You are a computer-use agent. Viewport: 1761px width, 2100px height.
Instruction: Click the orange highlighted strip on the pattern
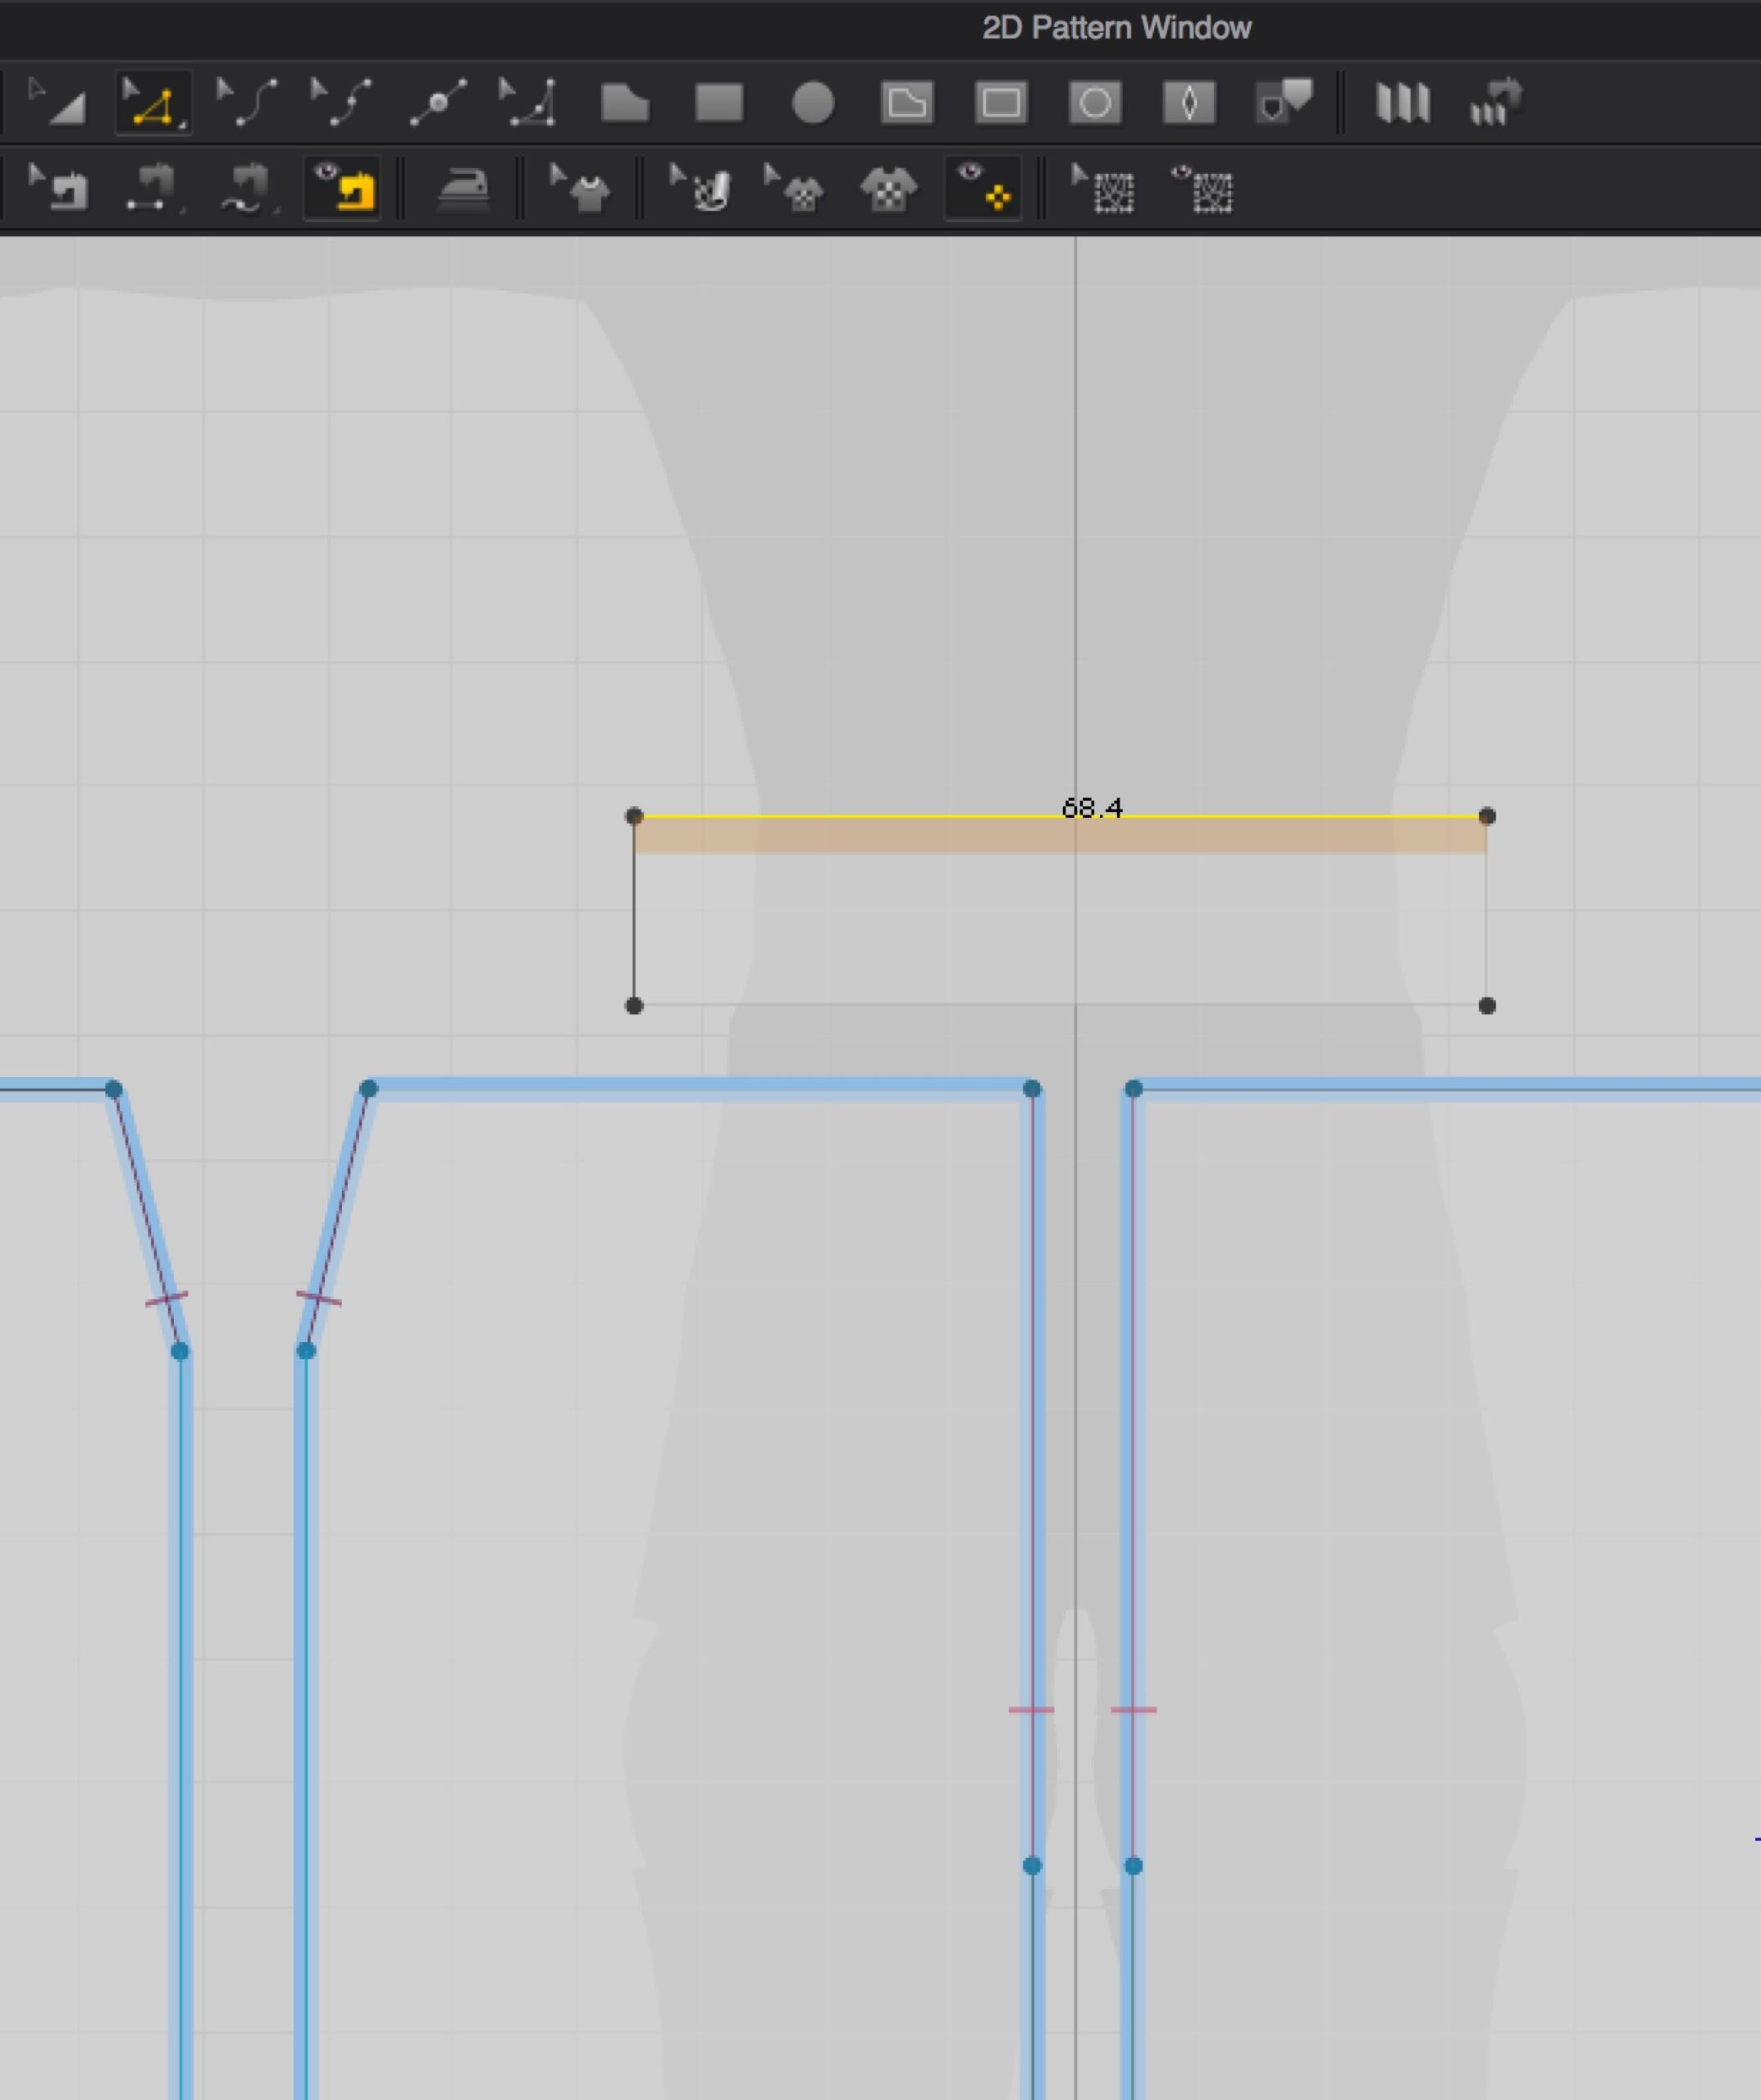point(1060,836)
